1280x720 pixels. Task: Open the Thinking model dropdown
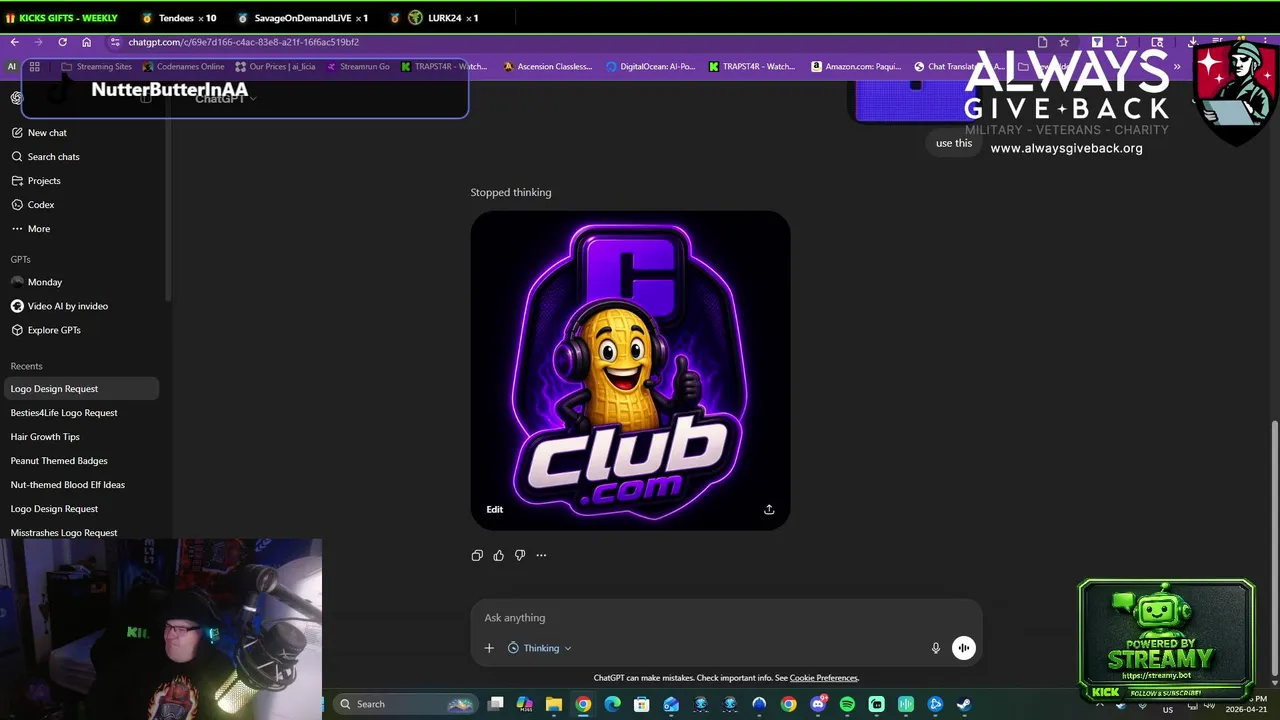(x=540, y=648)
